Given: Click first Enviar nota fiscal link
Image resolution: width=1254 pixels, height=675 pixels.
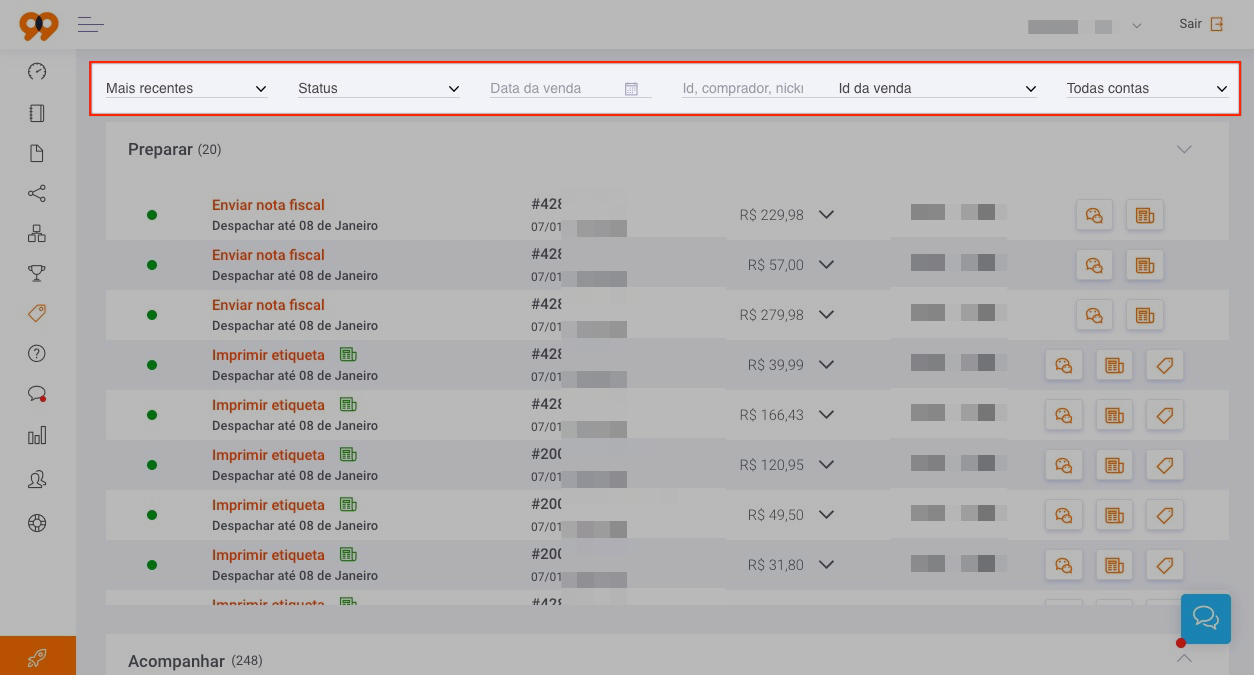Looking at the screenshot, I should click(268, 205).
